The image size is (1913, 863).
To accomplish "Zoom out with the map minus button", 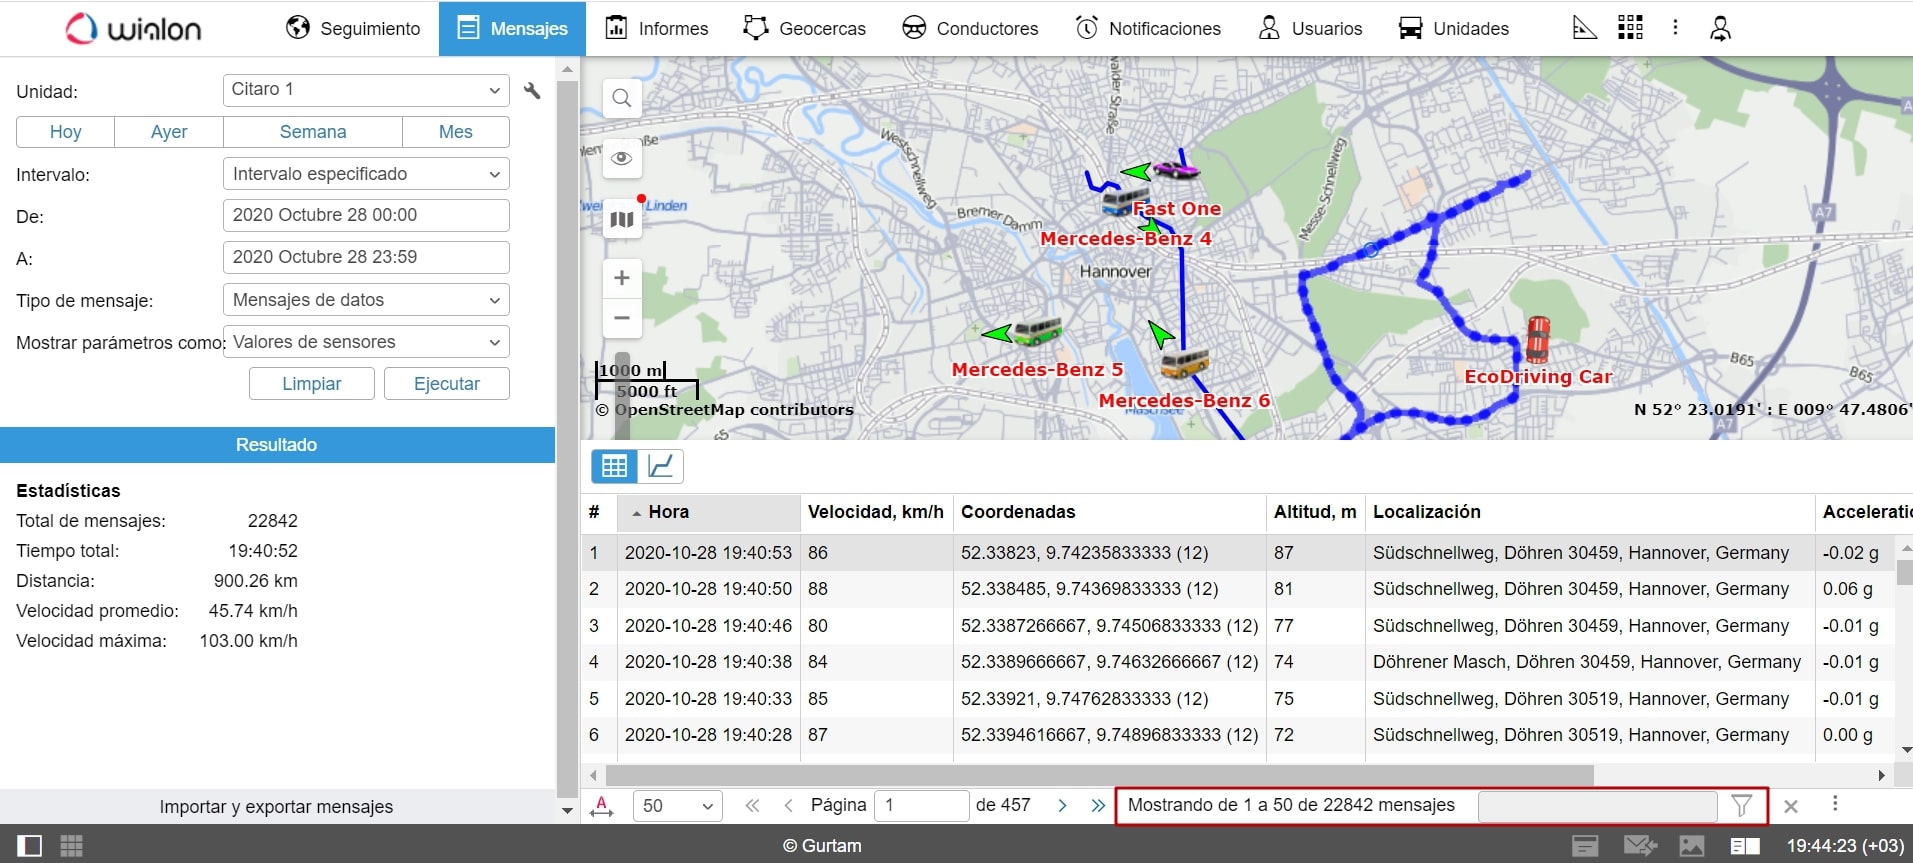I will click(x=622, y=318).
